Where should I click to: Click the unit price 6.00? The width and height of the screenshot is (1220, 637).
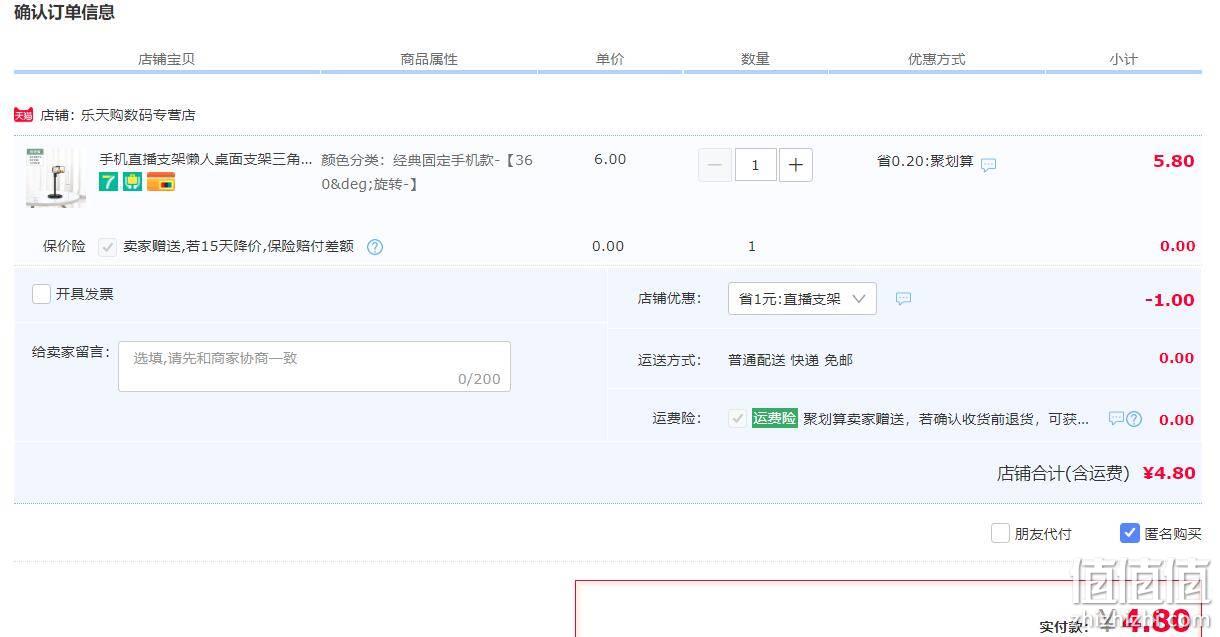pyautogui.click(x=610, y=160)
